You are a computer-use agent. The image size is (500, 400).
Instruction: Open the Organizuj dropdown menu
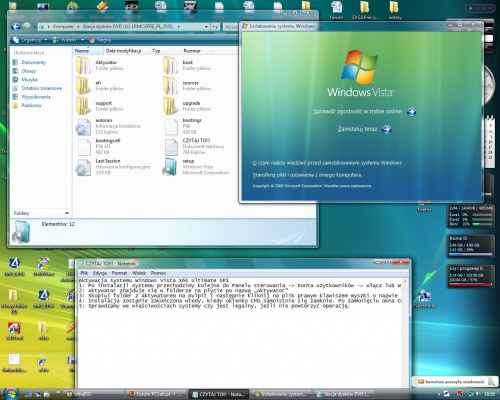(x=30, y=40)
